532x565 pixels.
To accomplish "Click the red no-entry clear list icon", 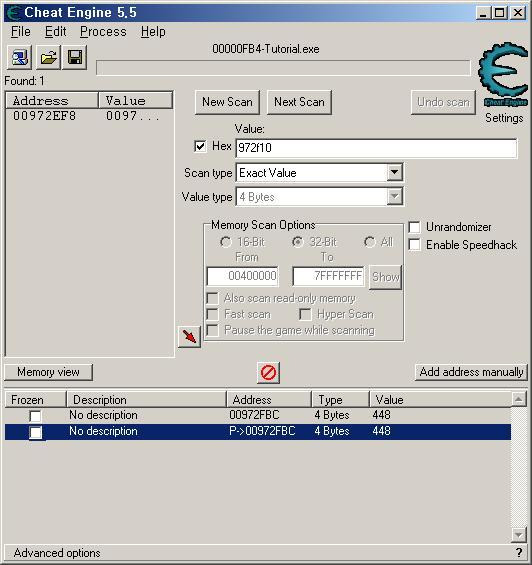I will [268, 372].
